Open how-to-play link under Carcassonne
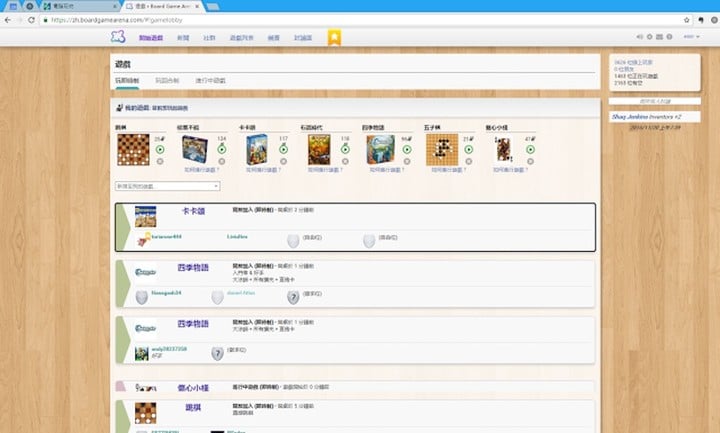This screenshot has width=720, height=433. tap(263, 170)
